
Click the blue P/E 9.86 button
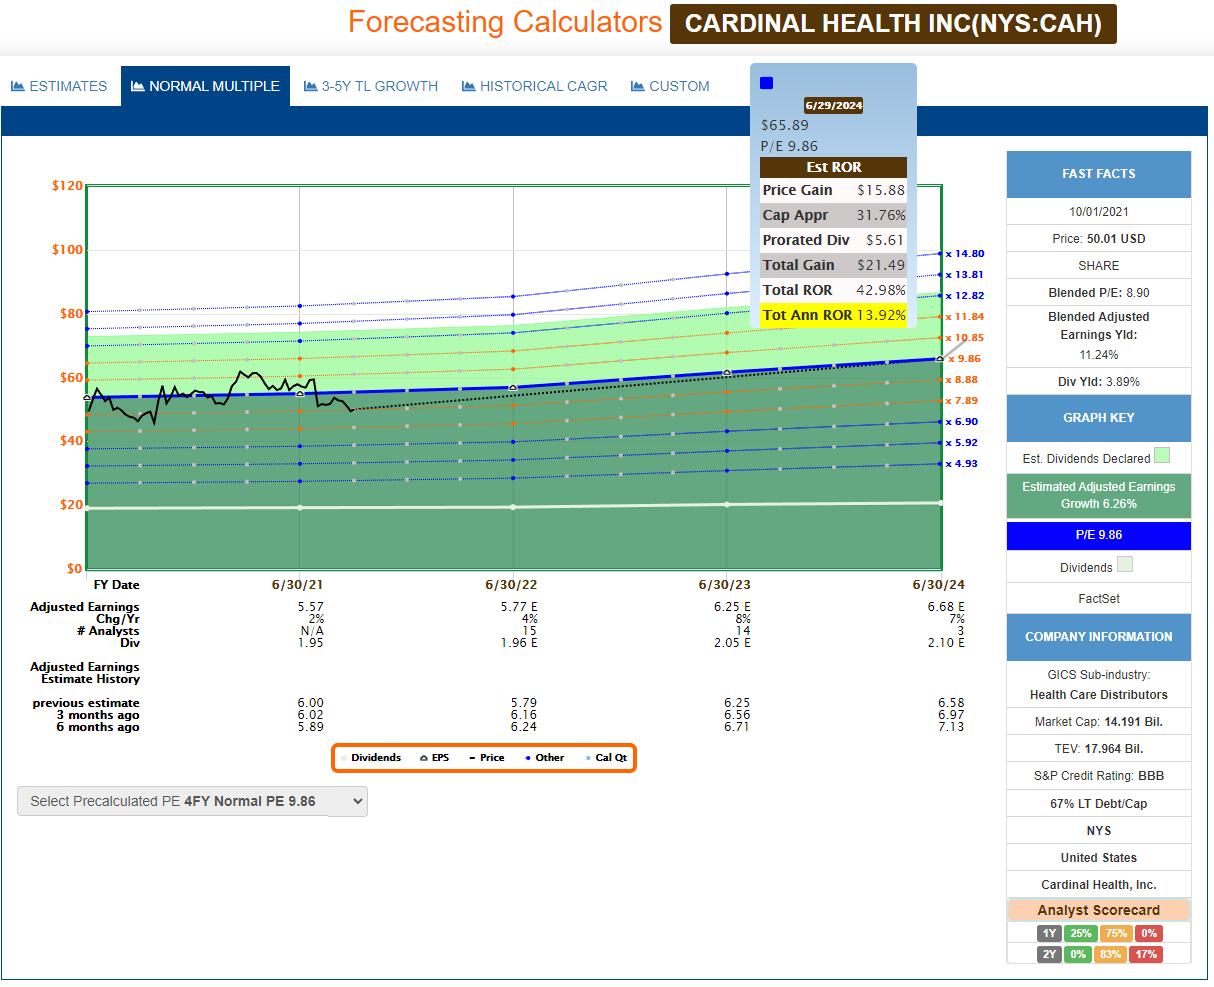tap(1098, 535)
